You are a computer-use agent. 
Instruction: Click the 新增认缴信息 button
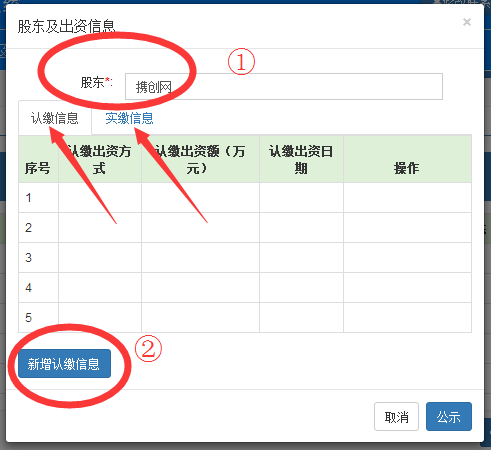64,363
